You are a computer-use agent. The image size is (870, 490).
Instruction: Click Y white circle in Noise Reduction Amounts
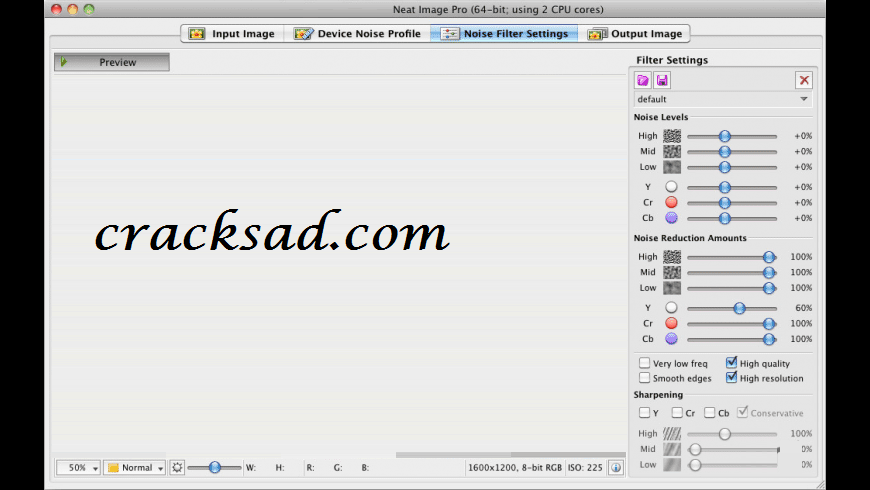[x=671, y=307]
